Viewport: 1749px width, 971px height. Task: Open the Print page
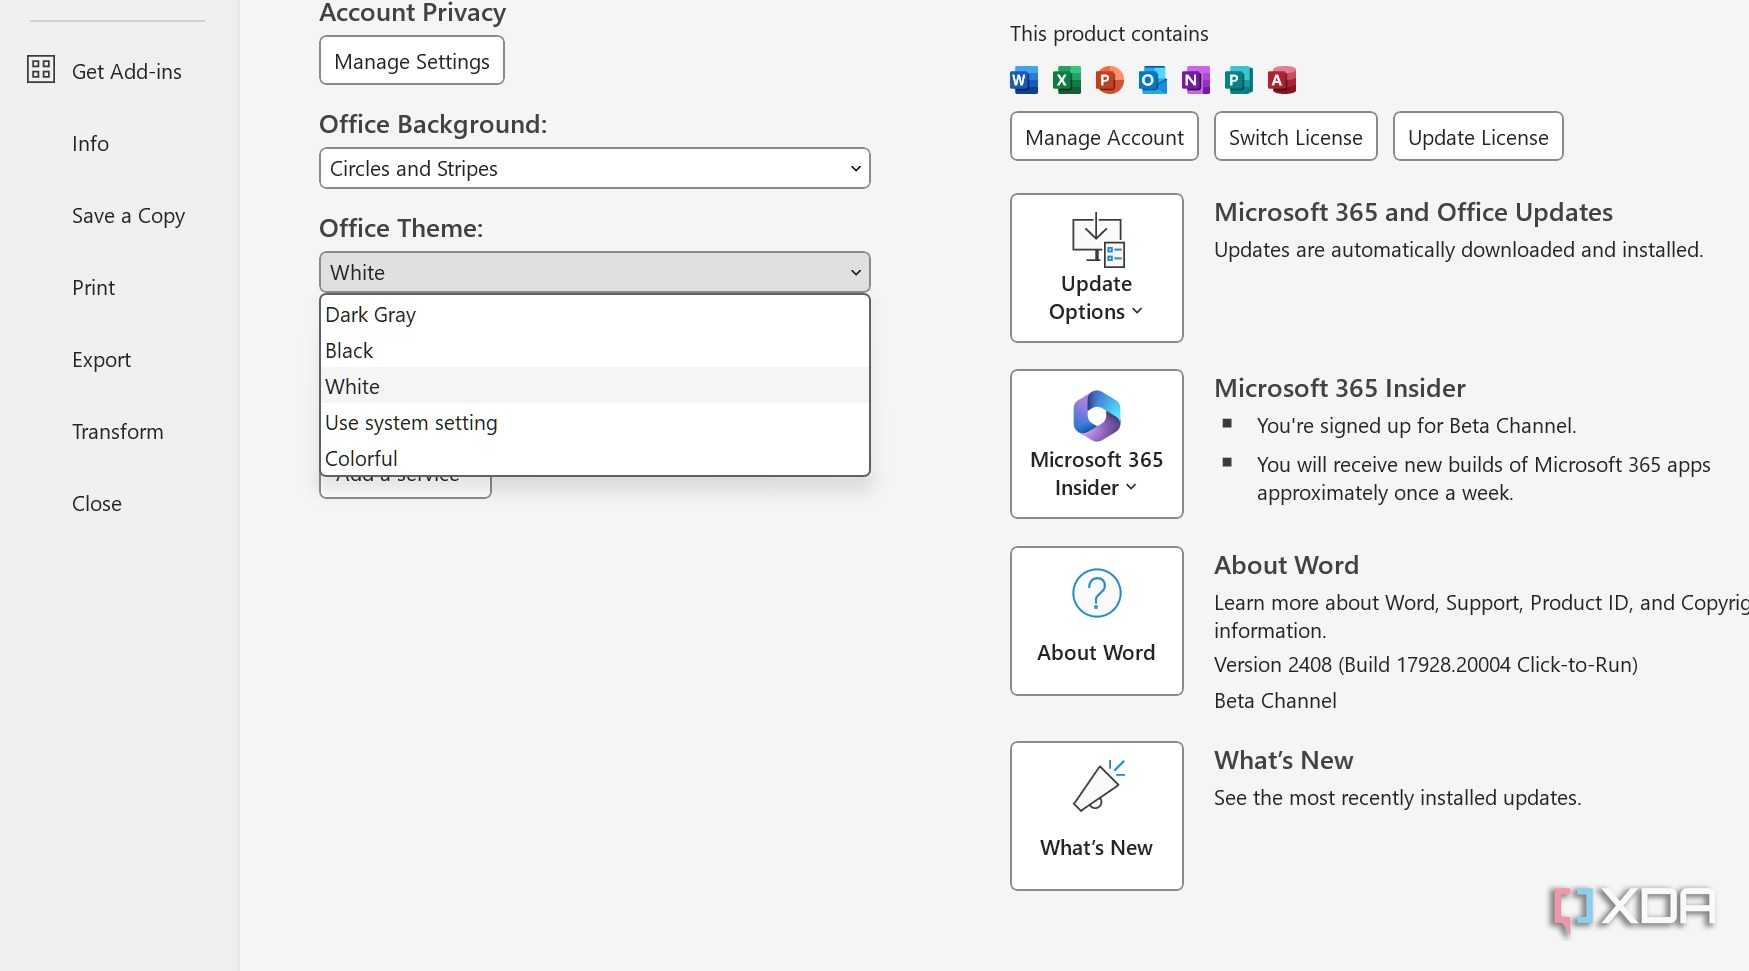pos(93,287)
